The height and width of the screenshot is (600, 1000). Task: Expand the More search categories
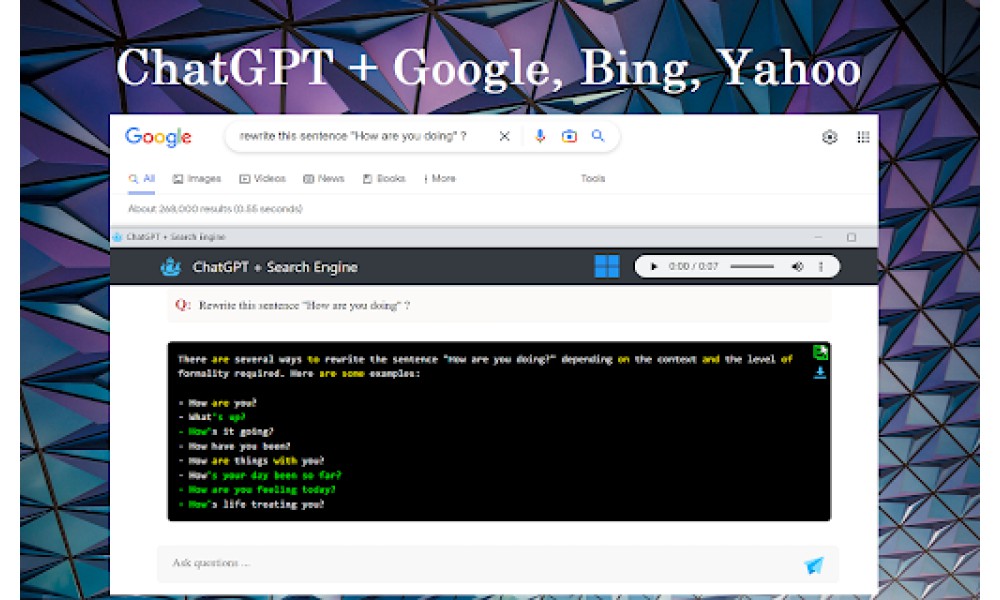point(440,179)
